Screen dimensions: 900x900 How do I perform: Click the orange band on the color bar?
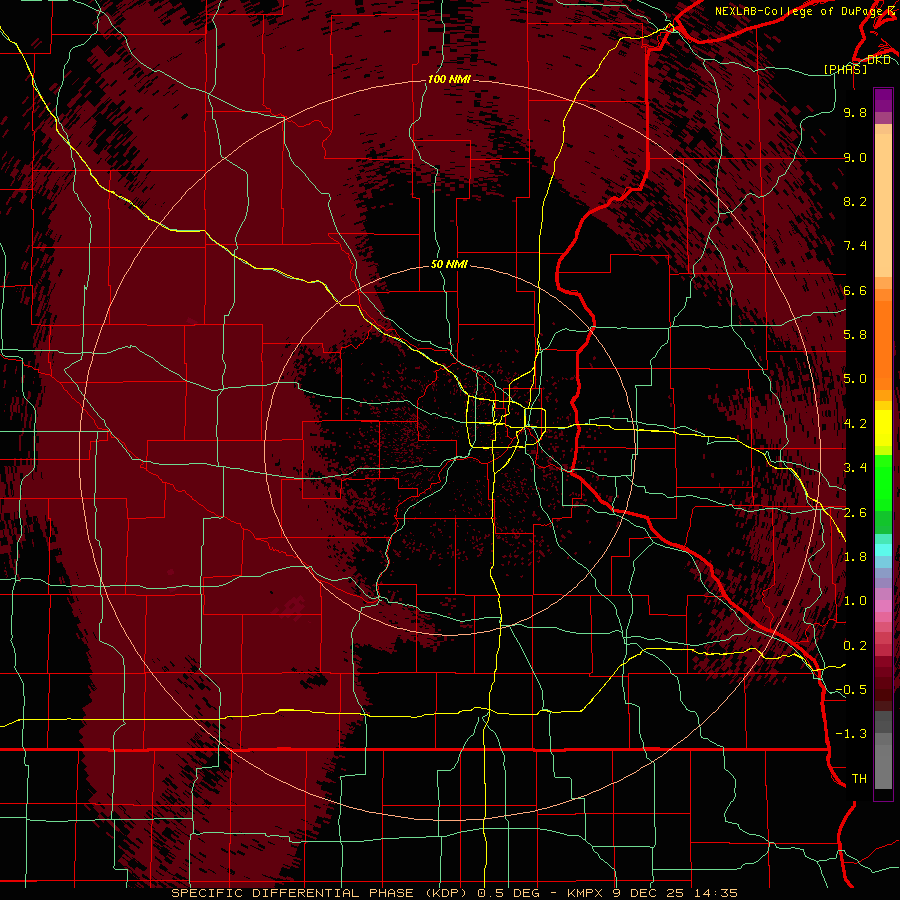(883, 345)
